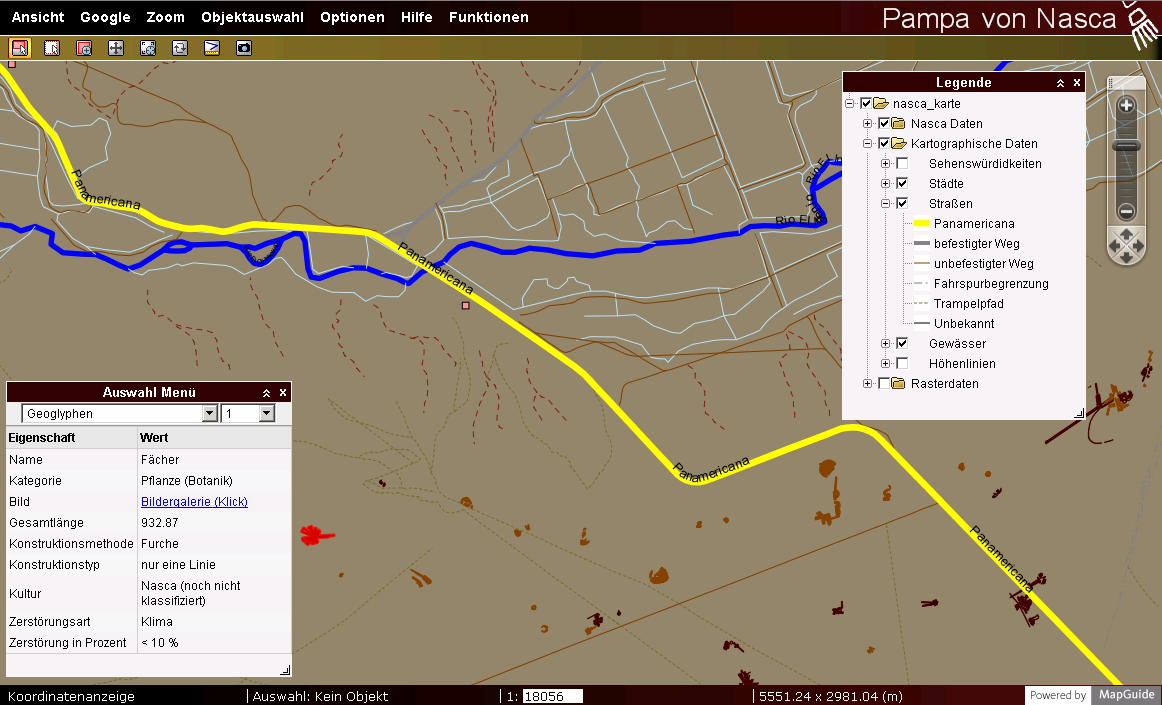Viewport: 1162px width, 705px height.
Task: Open the Funktionen menu
Action: coord(488,17)
